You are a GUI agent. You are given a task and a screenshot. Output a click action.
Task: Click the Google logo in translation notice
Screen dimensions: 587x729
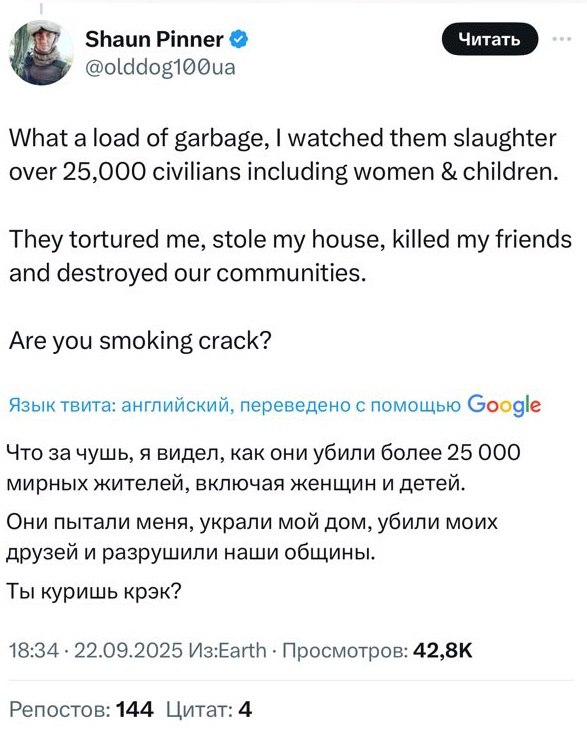click(x=504, y=405)
